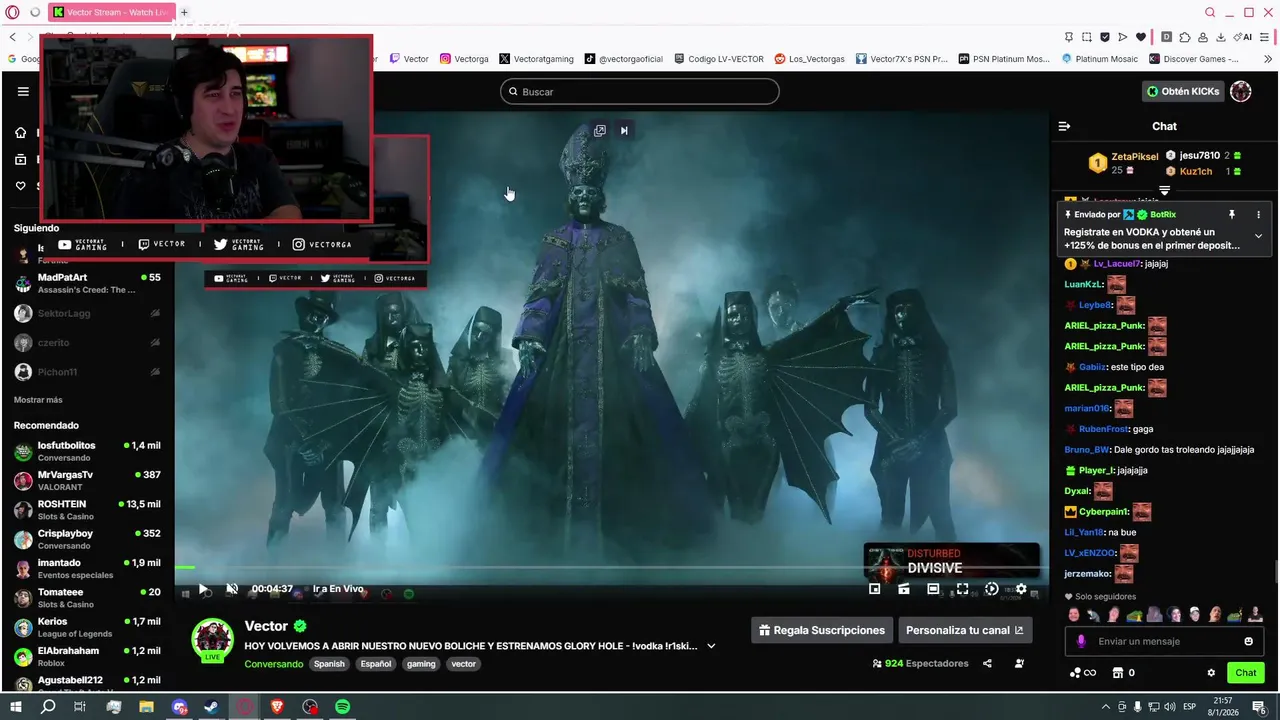Image resolution: width=1280 pixels, height=720 pixels.
Task: Open the Platinum Mosaic bookmark
Action: tap(1099, 59)
